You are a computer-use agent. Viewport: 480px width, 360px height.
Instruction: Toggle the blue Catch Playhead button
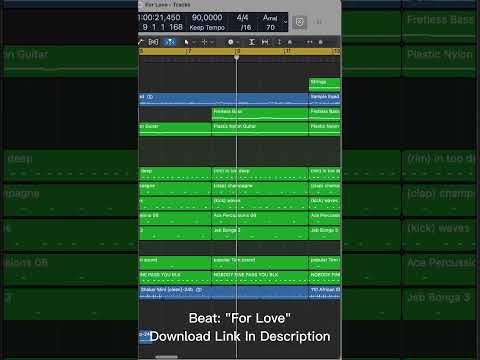(x=169, y=42)
